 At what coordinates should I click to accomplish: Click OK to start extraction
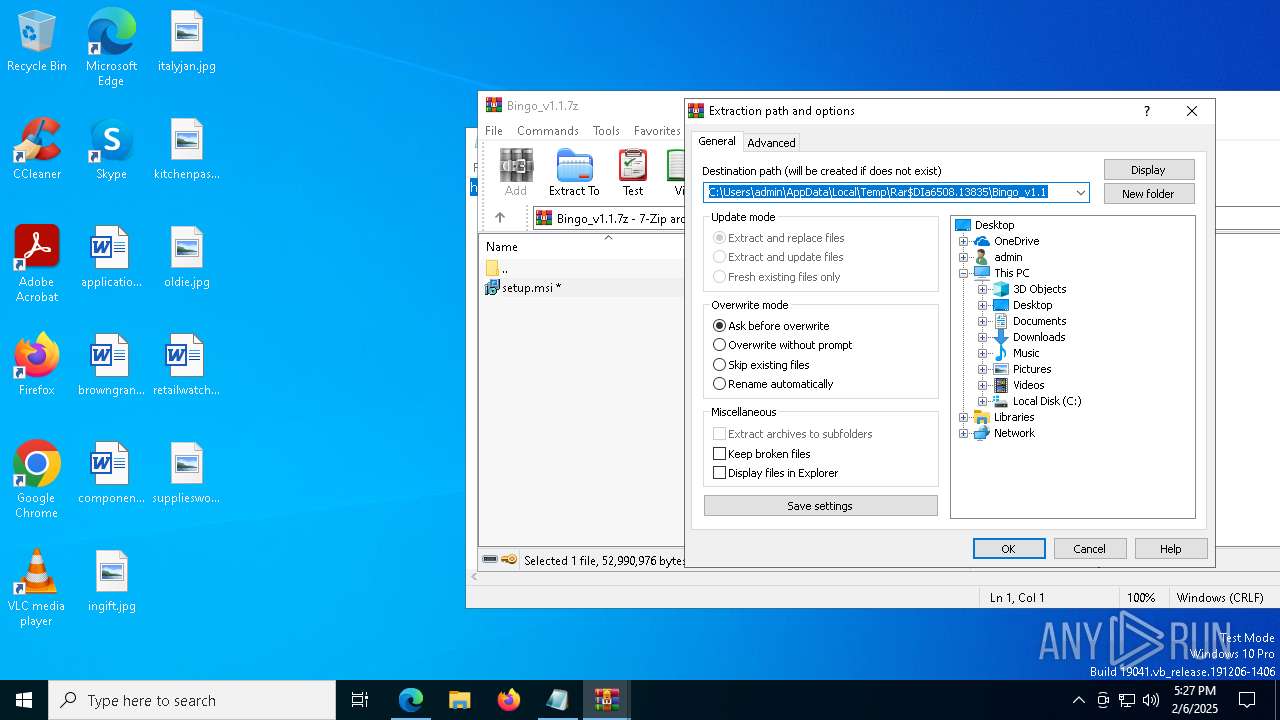pos(1009,549)
